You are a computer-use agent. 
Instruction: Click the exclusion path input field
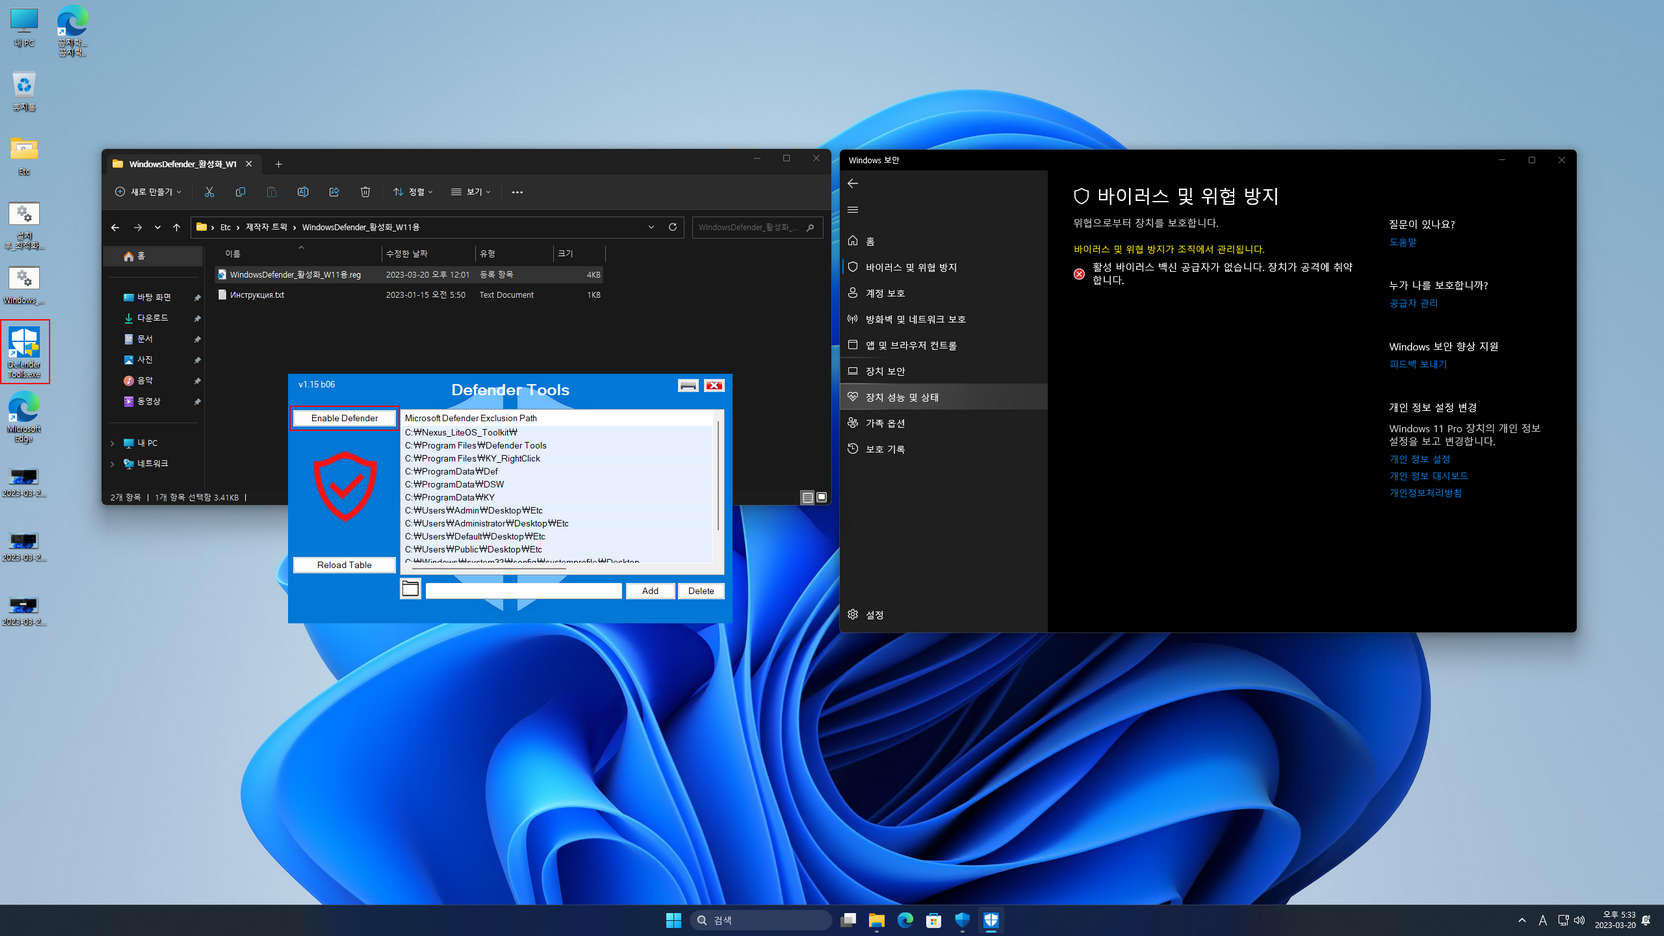tap(523, 591)
